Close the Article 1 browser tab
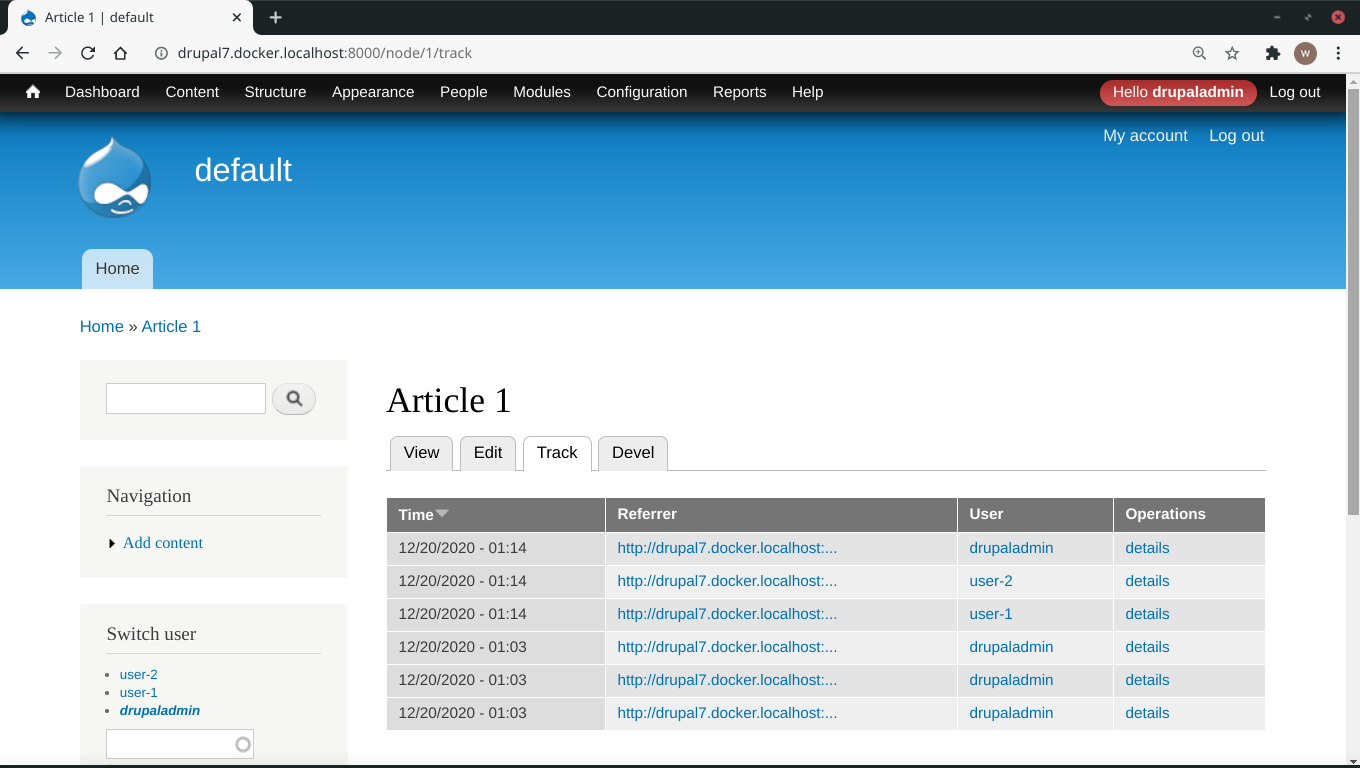Viewport: 1360px width, 768px height. [237, 17]
